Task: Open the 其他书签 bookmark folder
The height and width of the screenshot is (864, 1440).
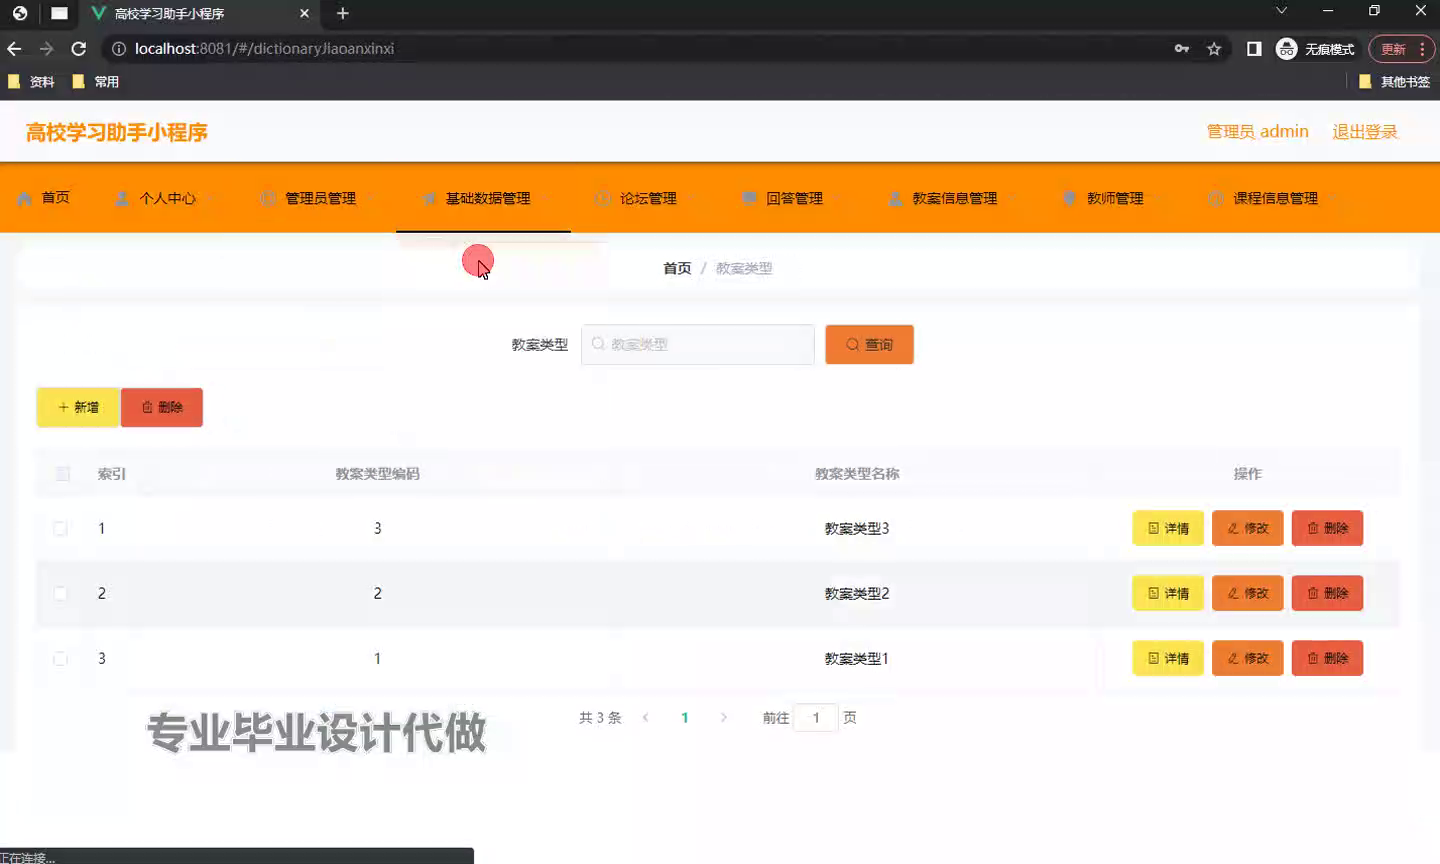Action: (1394, 82)
